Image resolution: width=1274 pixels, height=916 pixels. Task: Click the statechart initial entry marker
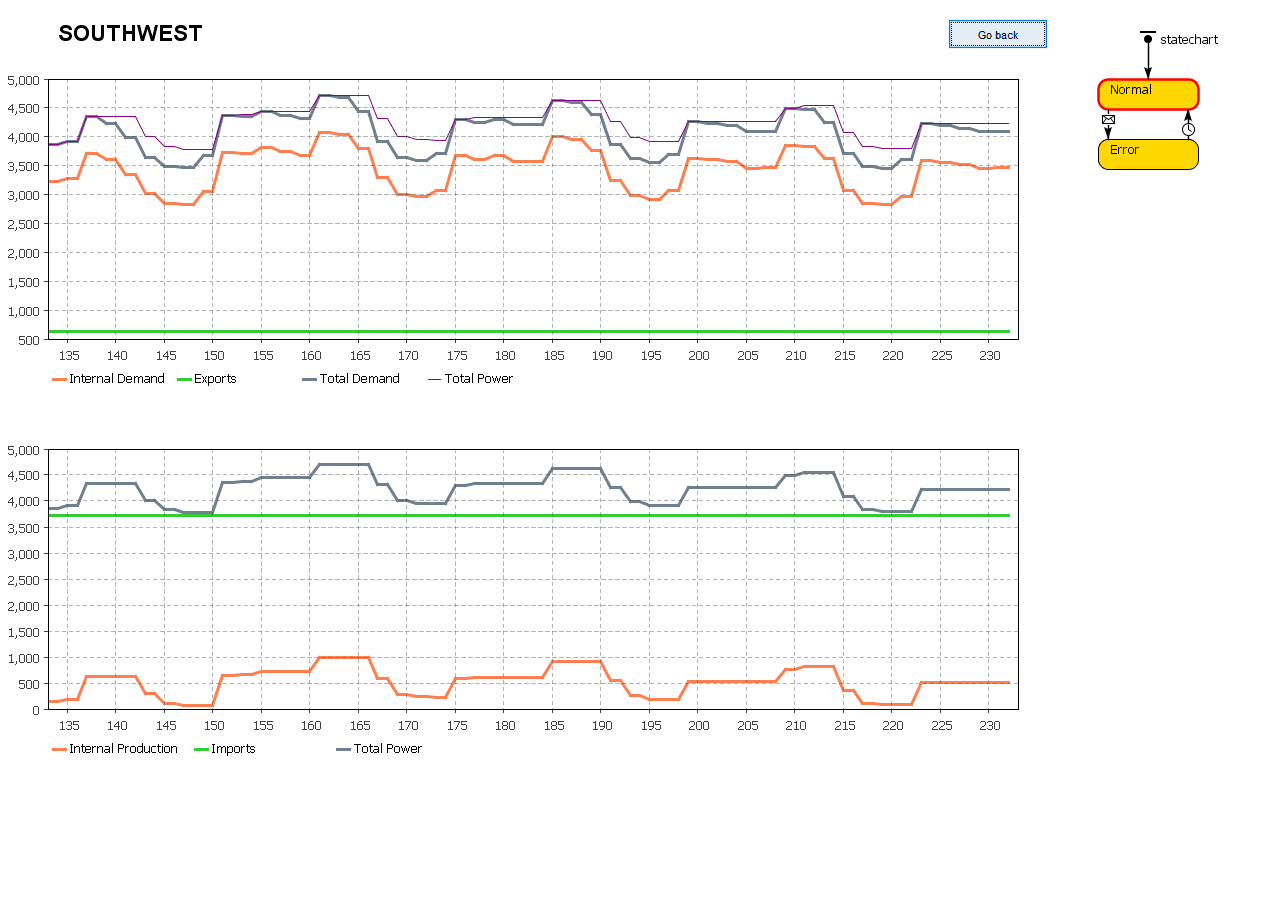1147,36
